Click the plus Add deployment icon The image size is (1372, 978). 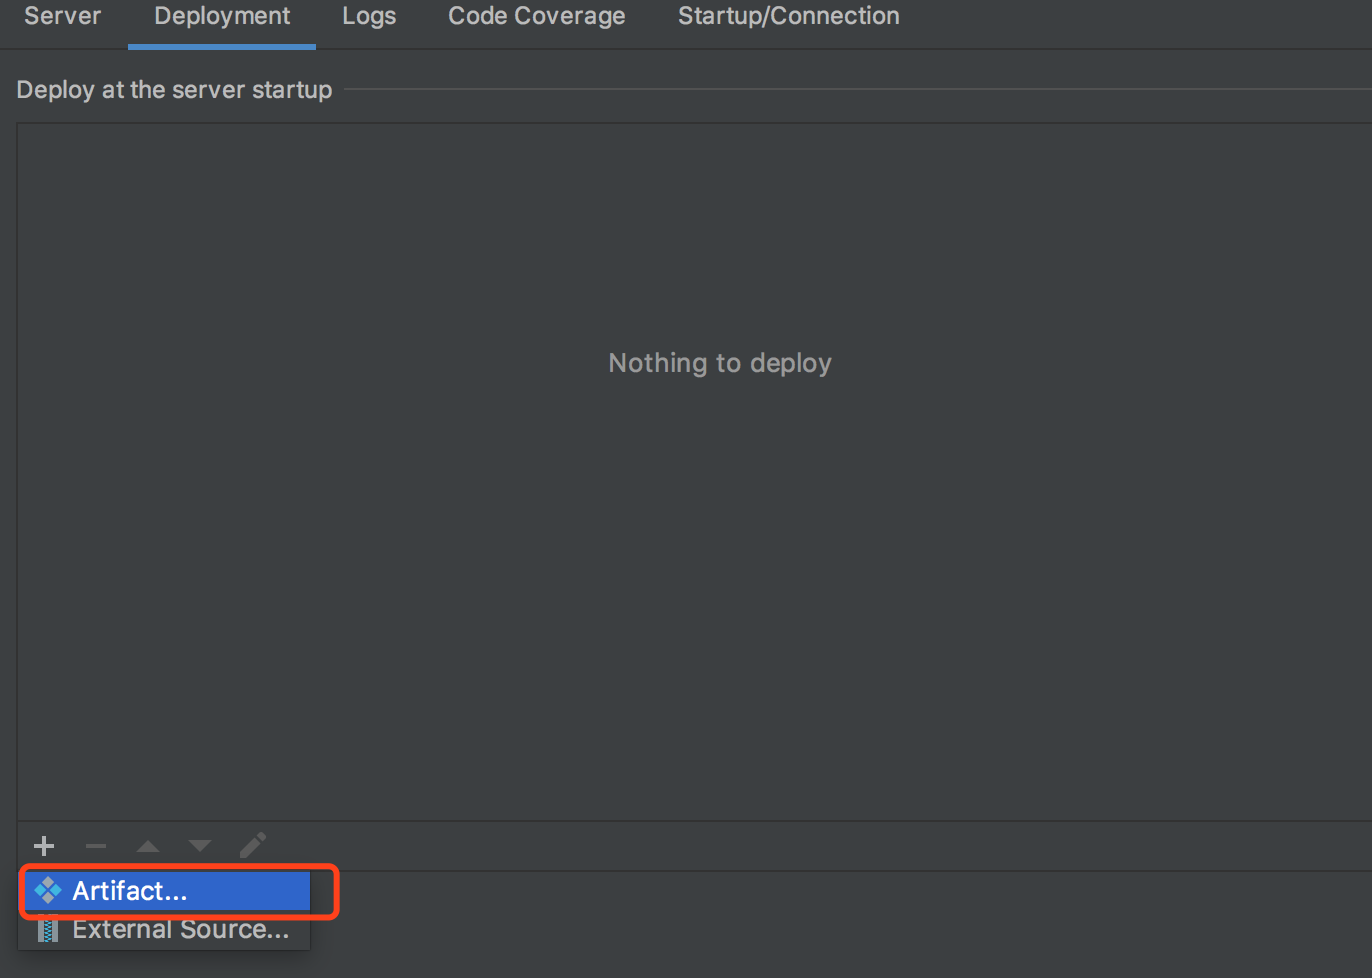tap(44, 846)
